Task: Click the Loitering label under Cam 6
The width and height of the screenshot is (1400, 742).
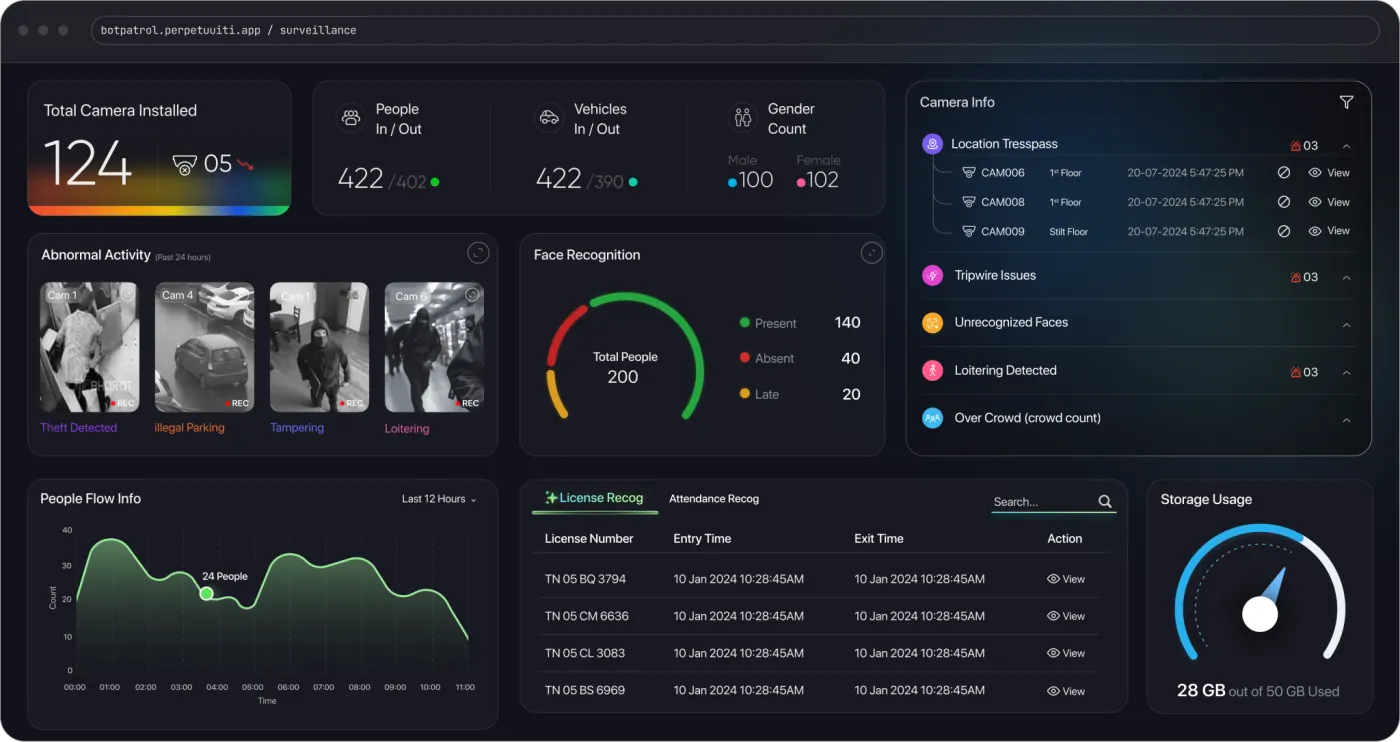Action: pyautogui.click(x=407, y=429)
